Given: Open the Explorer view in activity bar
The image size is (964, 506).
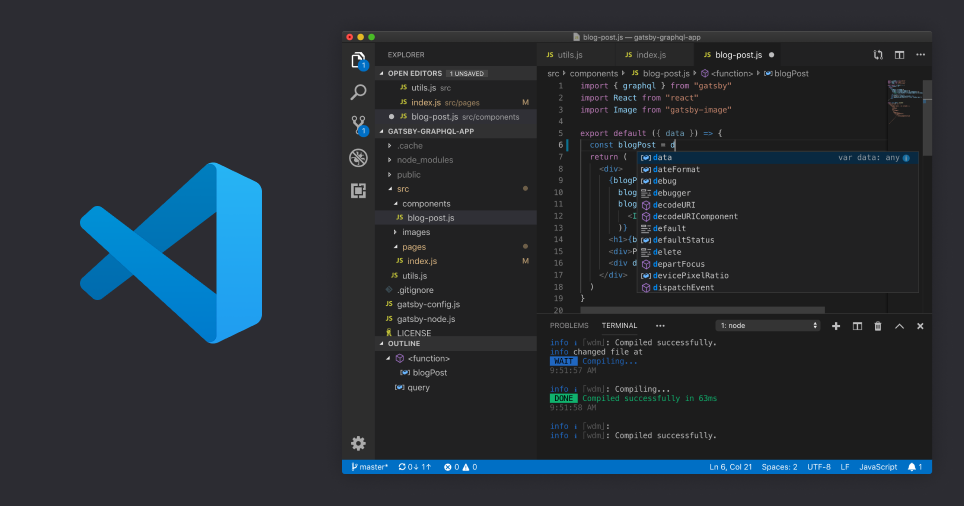Looking at the screenshot, I should coord(358,60).
